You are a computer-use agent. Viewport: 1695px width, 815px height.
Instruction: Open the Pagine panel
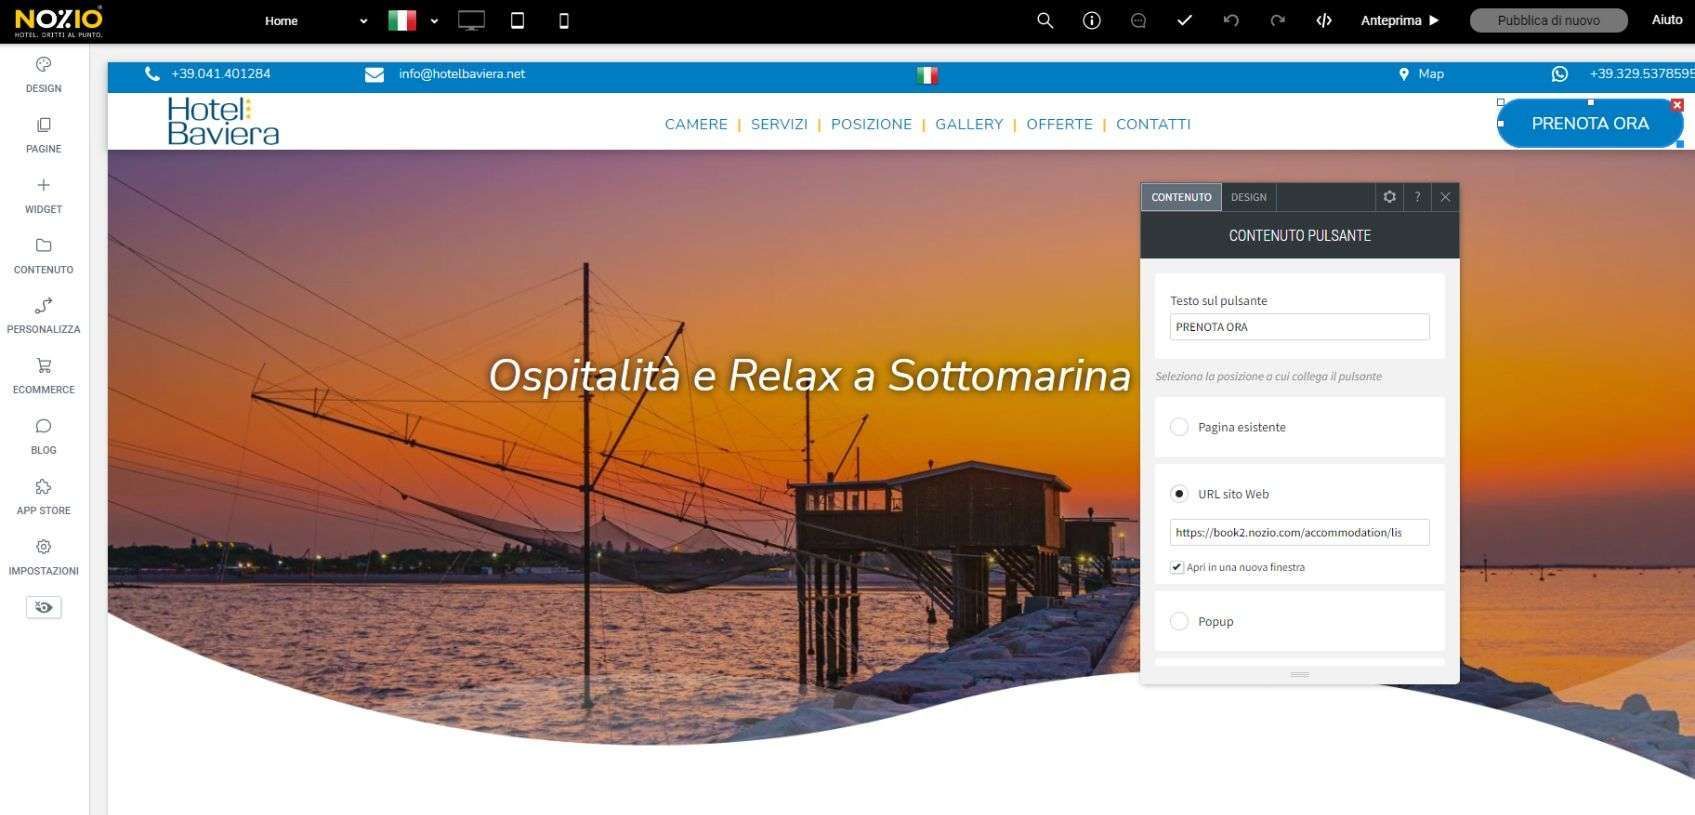pyautogui.click(x=43, y=135)
